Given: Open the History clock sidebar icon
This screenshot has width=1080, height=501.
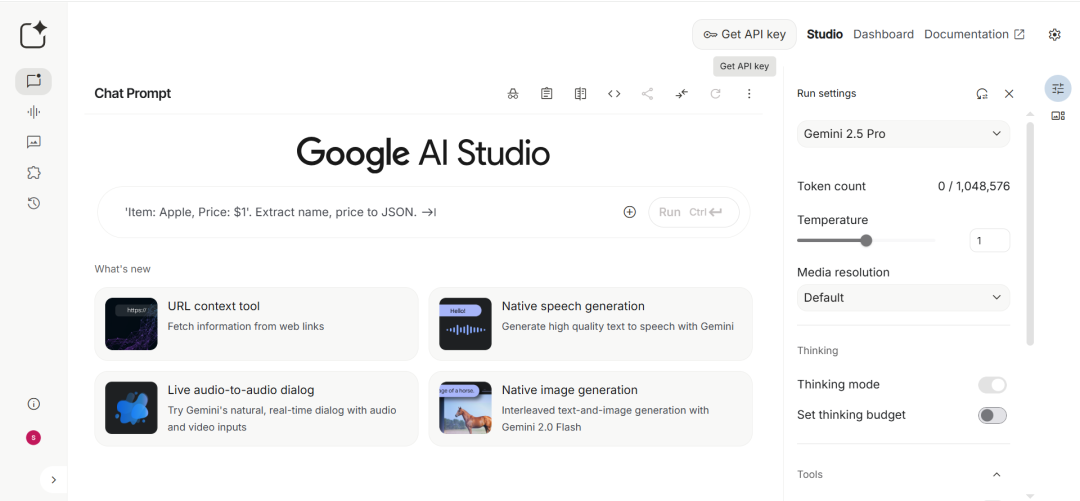Looking at the screenshot, I should pyautogui.click(x=33, y=203).
